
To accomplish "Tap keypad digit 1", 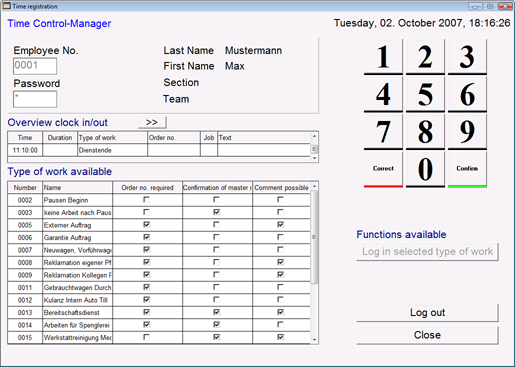I will click(x=383, y=57).
